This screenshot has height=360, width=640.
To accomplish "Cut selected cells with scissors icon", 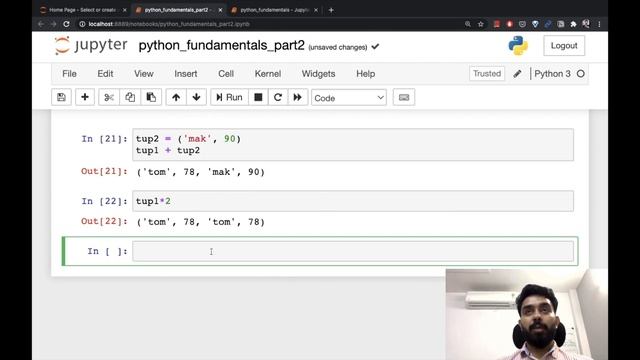I will point(109,97).
